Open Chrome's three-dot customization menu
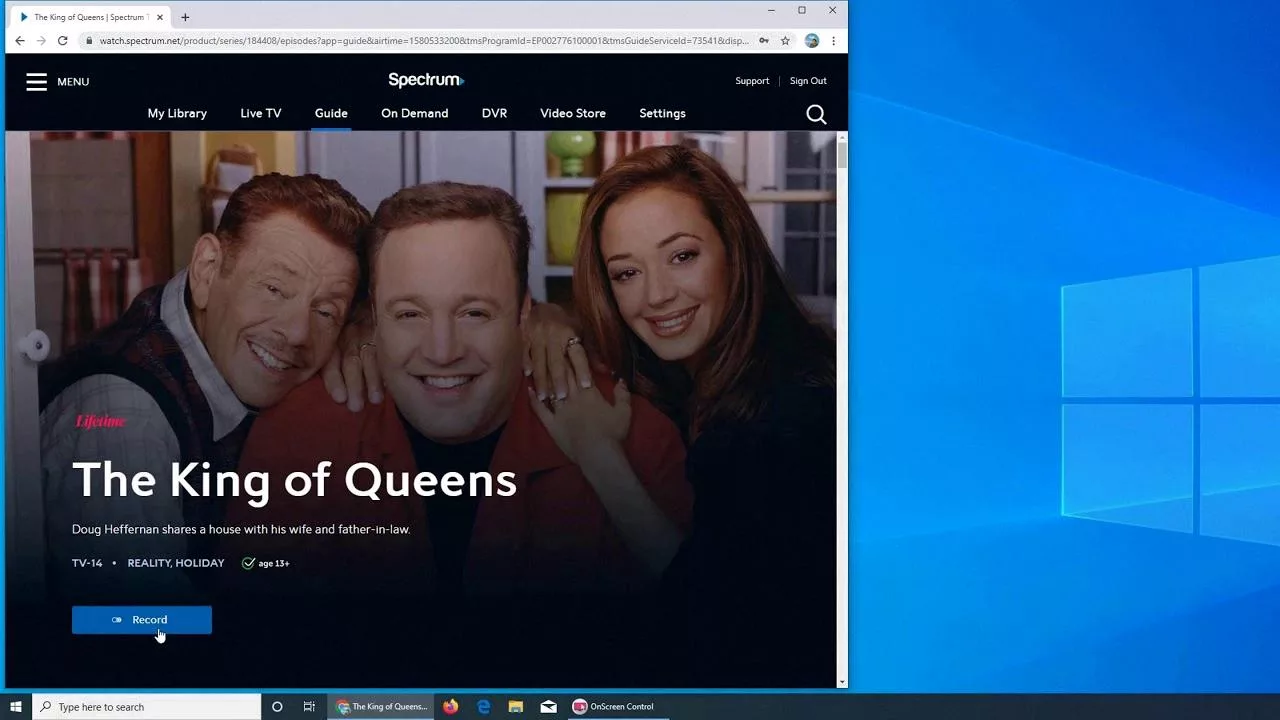 tap(834, 41)
